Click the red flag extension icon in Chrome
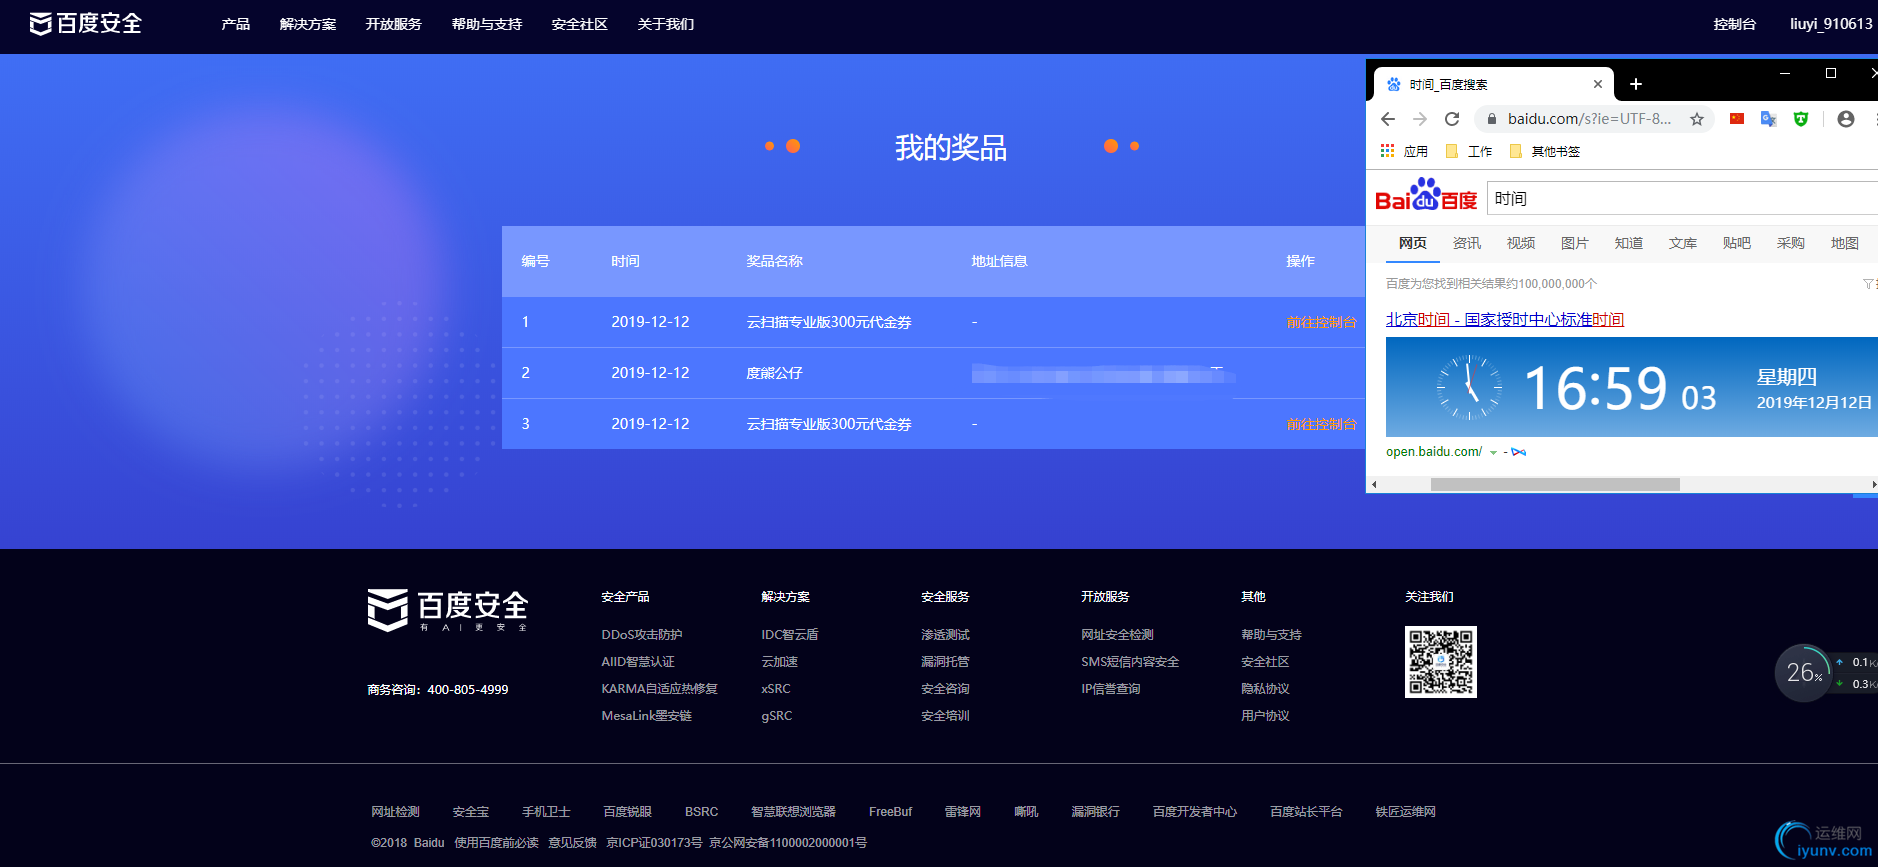This screenshot has width=1878, height=867. click(1737, 119)
